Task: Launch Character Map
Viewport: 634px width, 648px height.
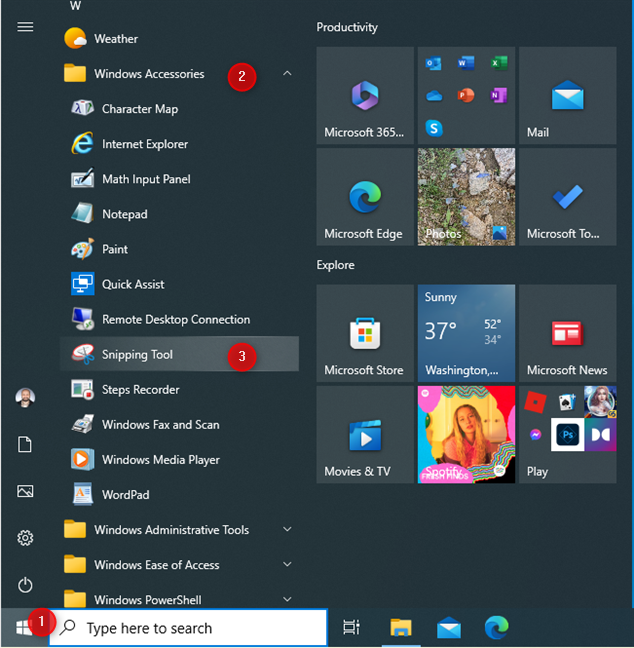Action: point(139,109)
